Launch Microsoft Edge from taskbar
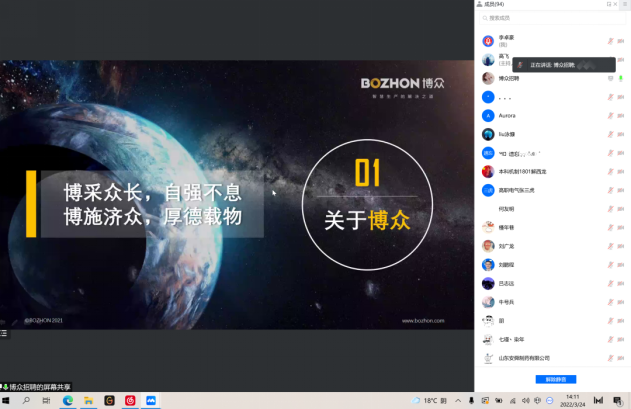 [68, 401]
